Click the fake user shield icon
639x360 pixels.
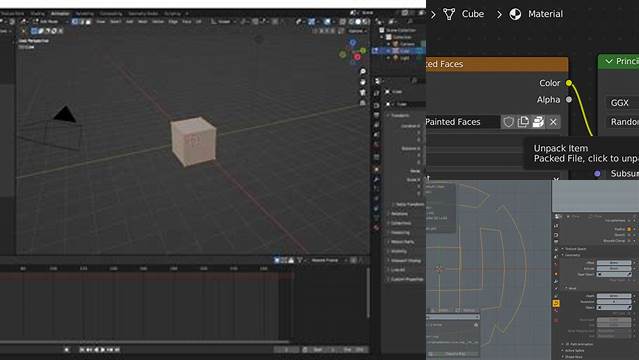(x=508, y=122)
